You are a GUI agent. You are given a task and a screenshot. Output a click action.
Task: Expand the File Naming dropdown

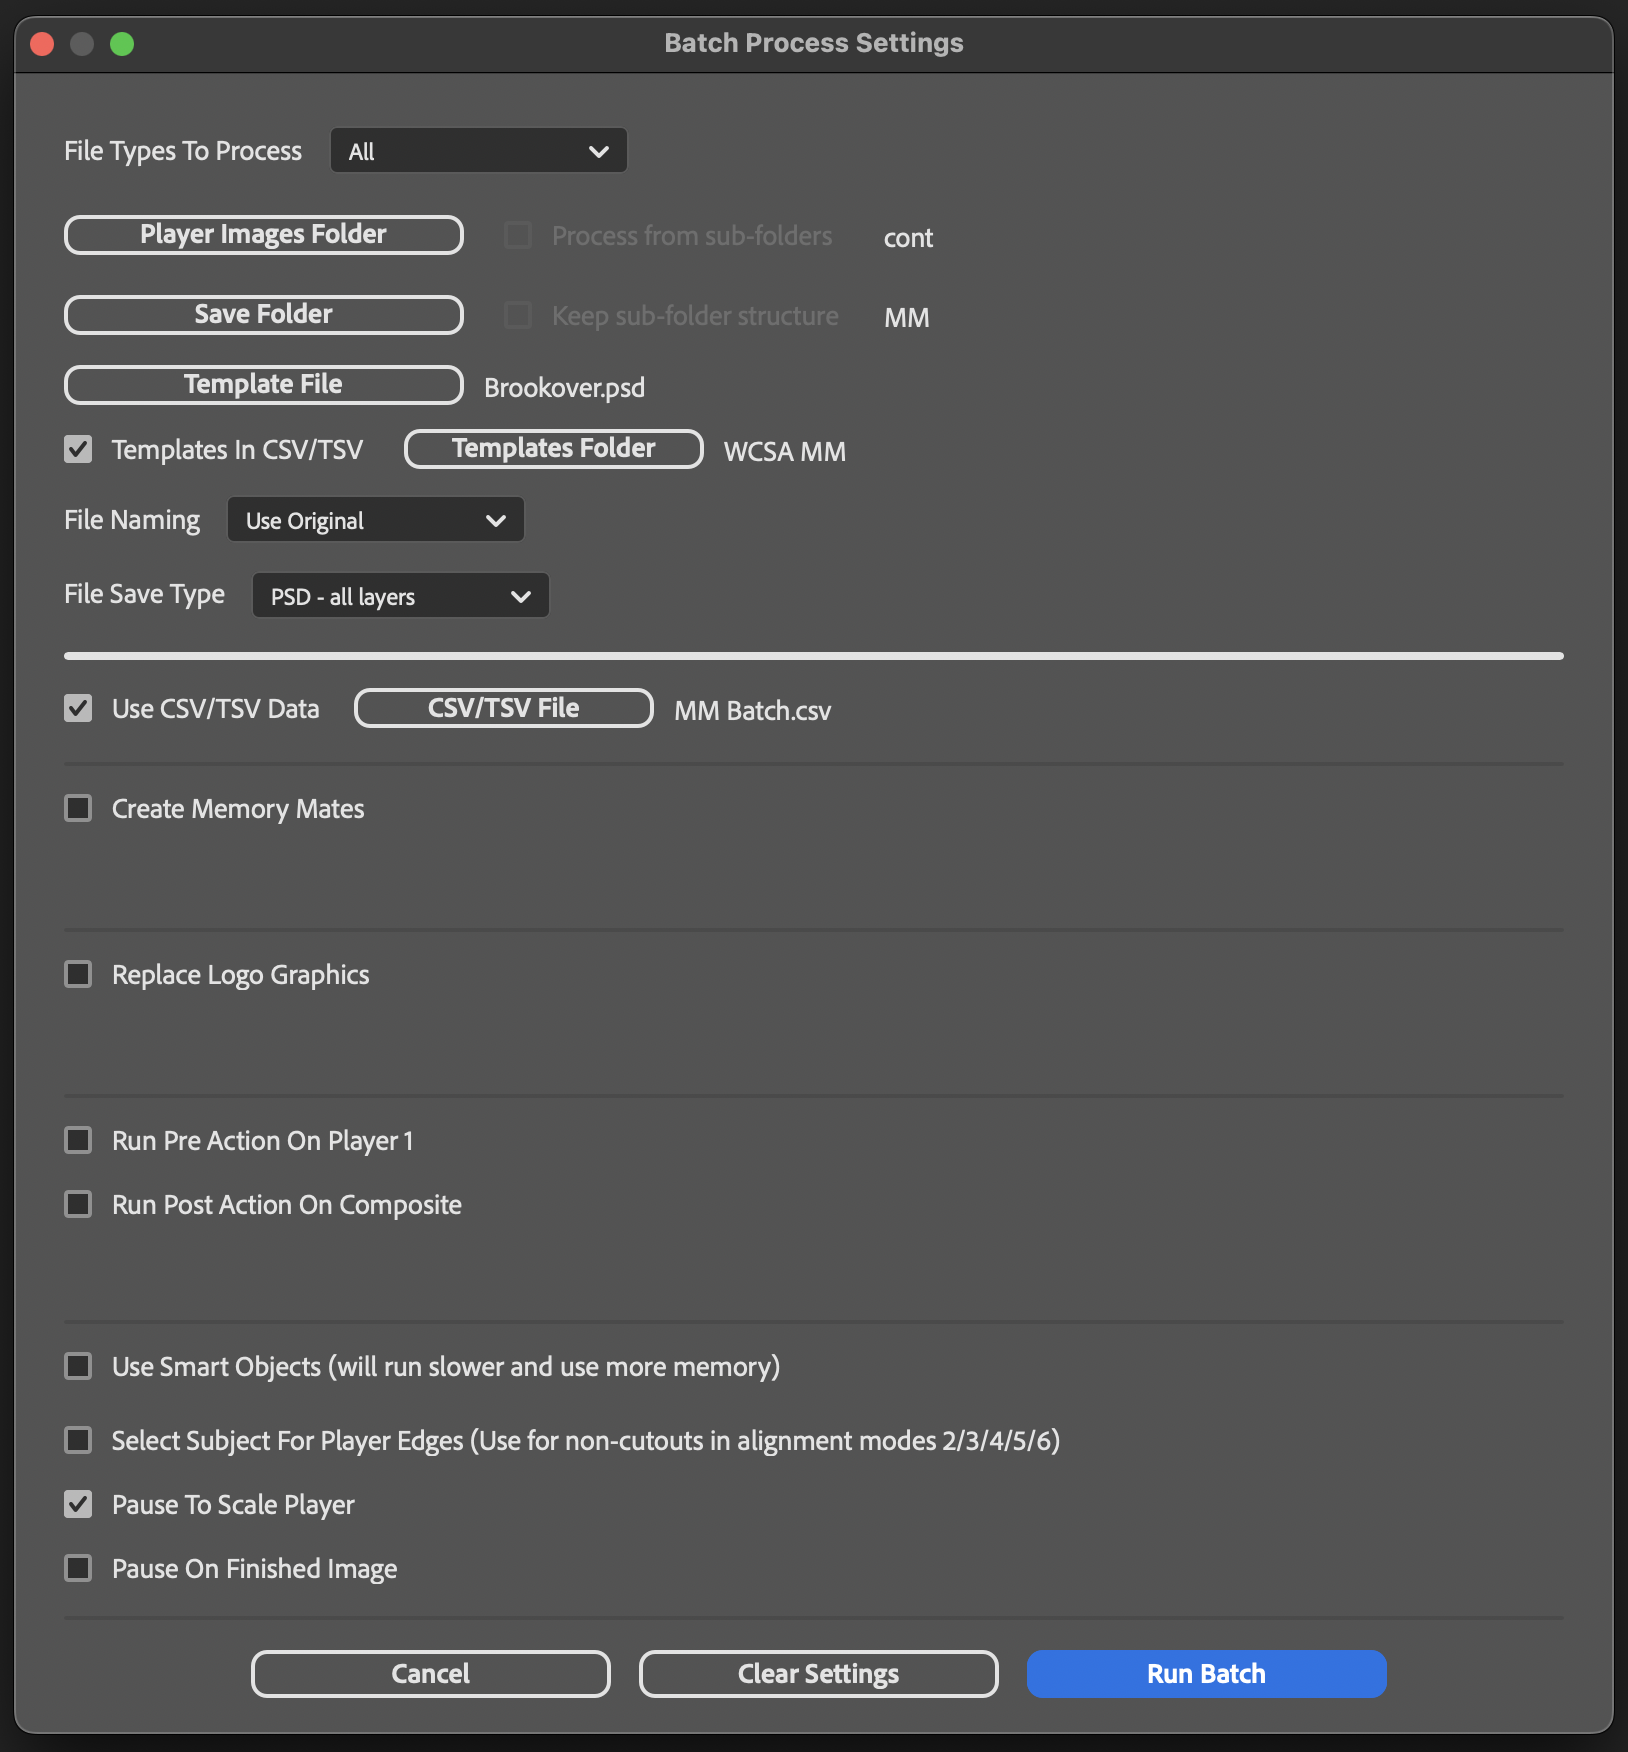(x=375, y=520)
